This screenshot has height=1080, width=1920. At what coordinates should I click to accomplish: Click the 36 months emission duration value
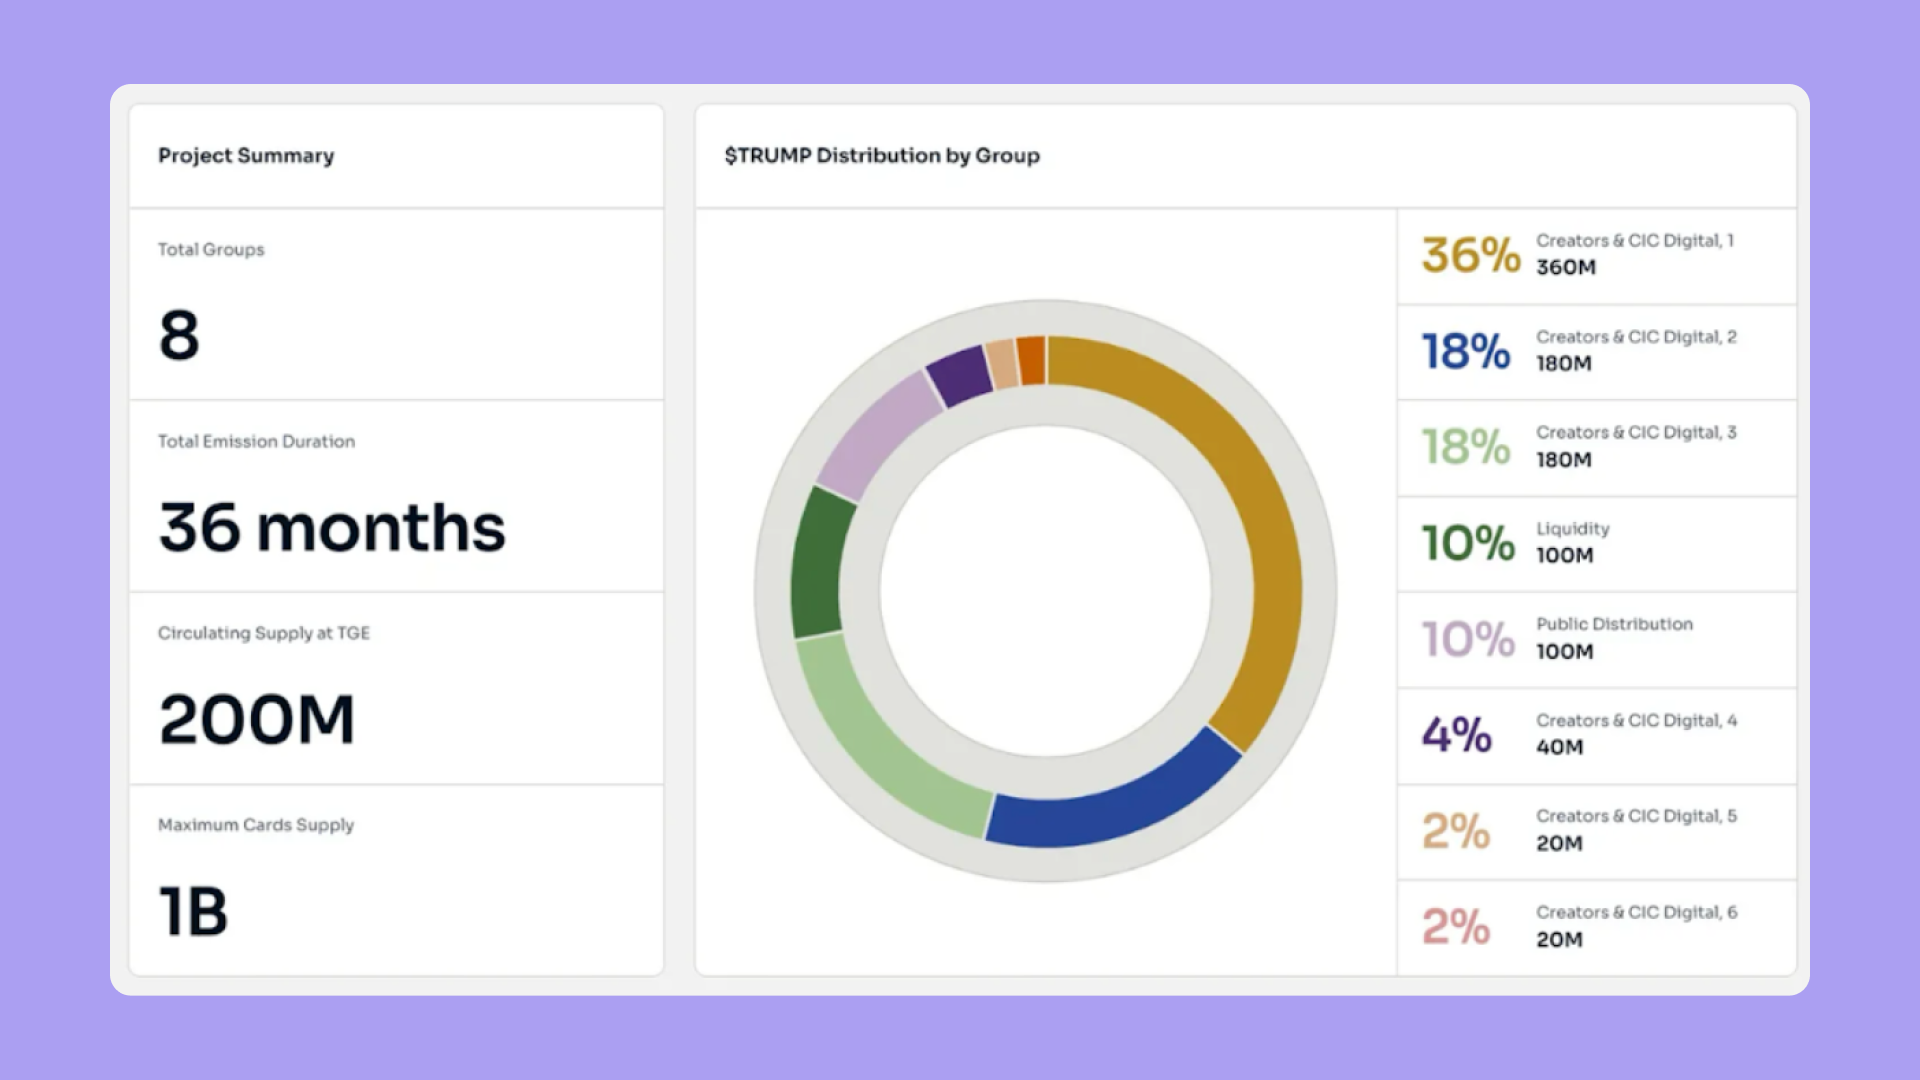pyautogui.click(x=332, y=527)
